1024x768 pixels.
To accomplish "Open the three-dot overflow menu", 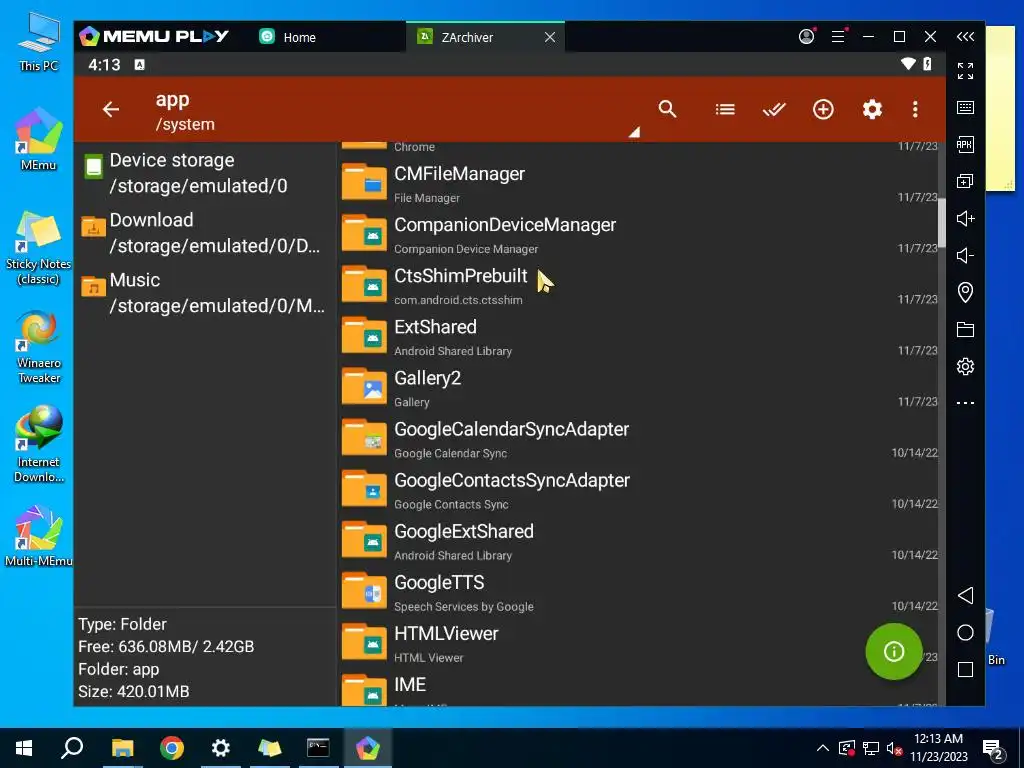I will 915,109.
